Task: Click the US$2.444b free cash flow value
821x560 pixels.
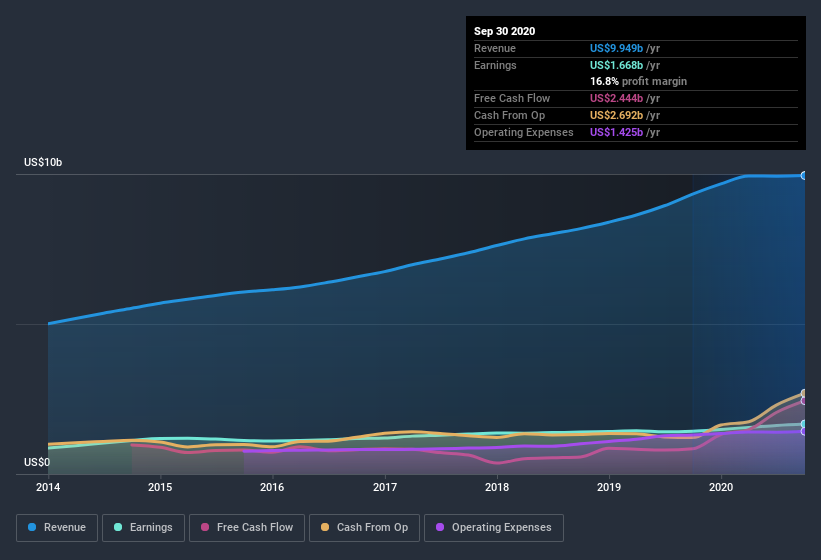Action: click(616, 98)
